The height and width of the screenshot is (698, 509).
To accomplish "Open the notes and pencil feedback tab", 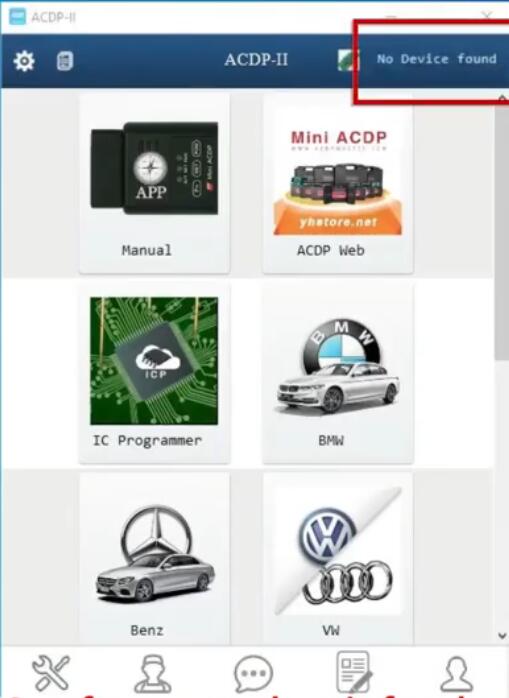I will click(354, 672).
